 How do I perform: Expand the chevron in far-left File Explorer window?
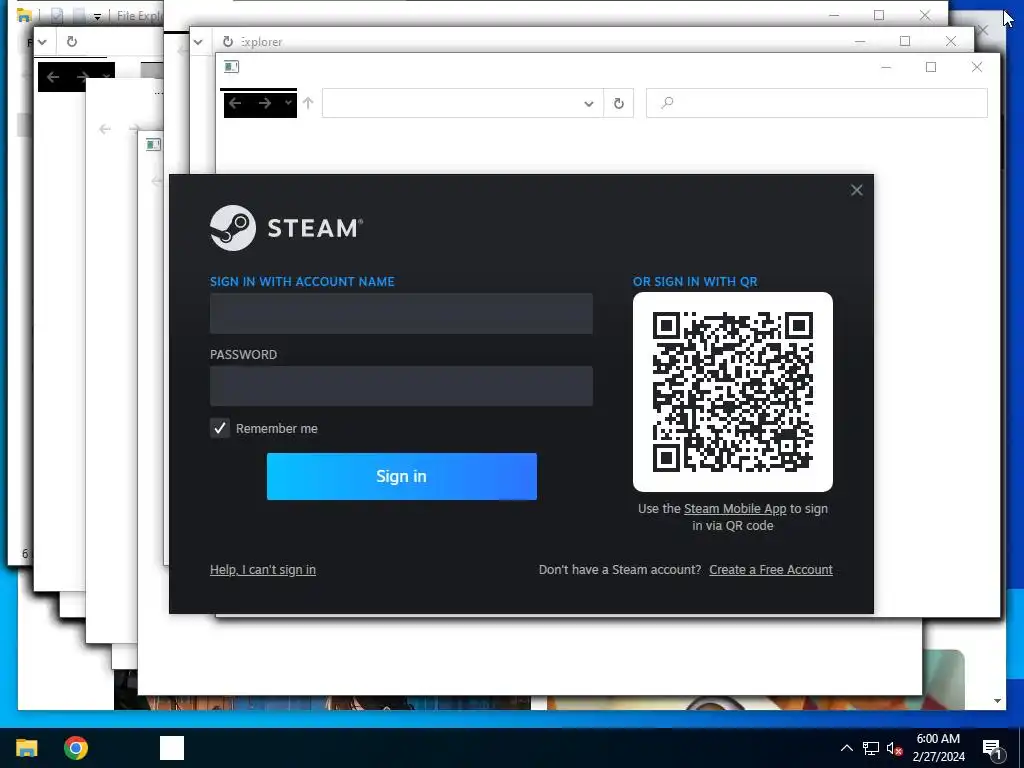(x=42, y=42)
